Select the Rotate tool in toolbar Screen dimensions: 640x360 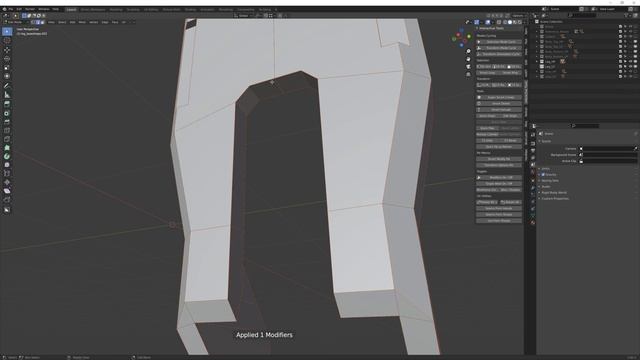click(x=7, y=58)
